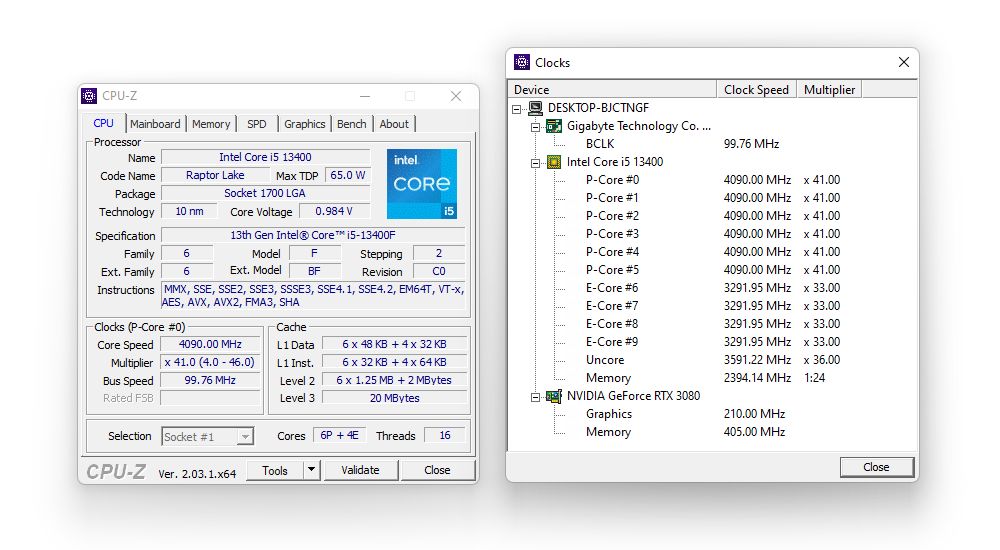
Task: Switch to the Graphics tab
Action: [x=305, y=124]
